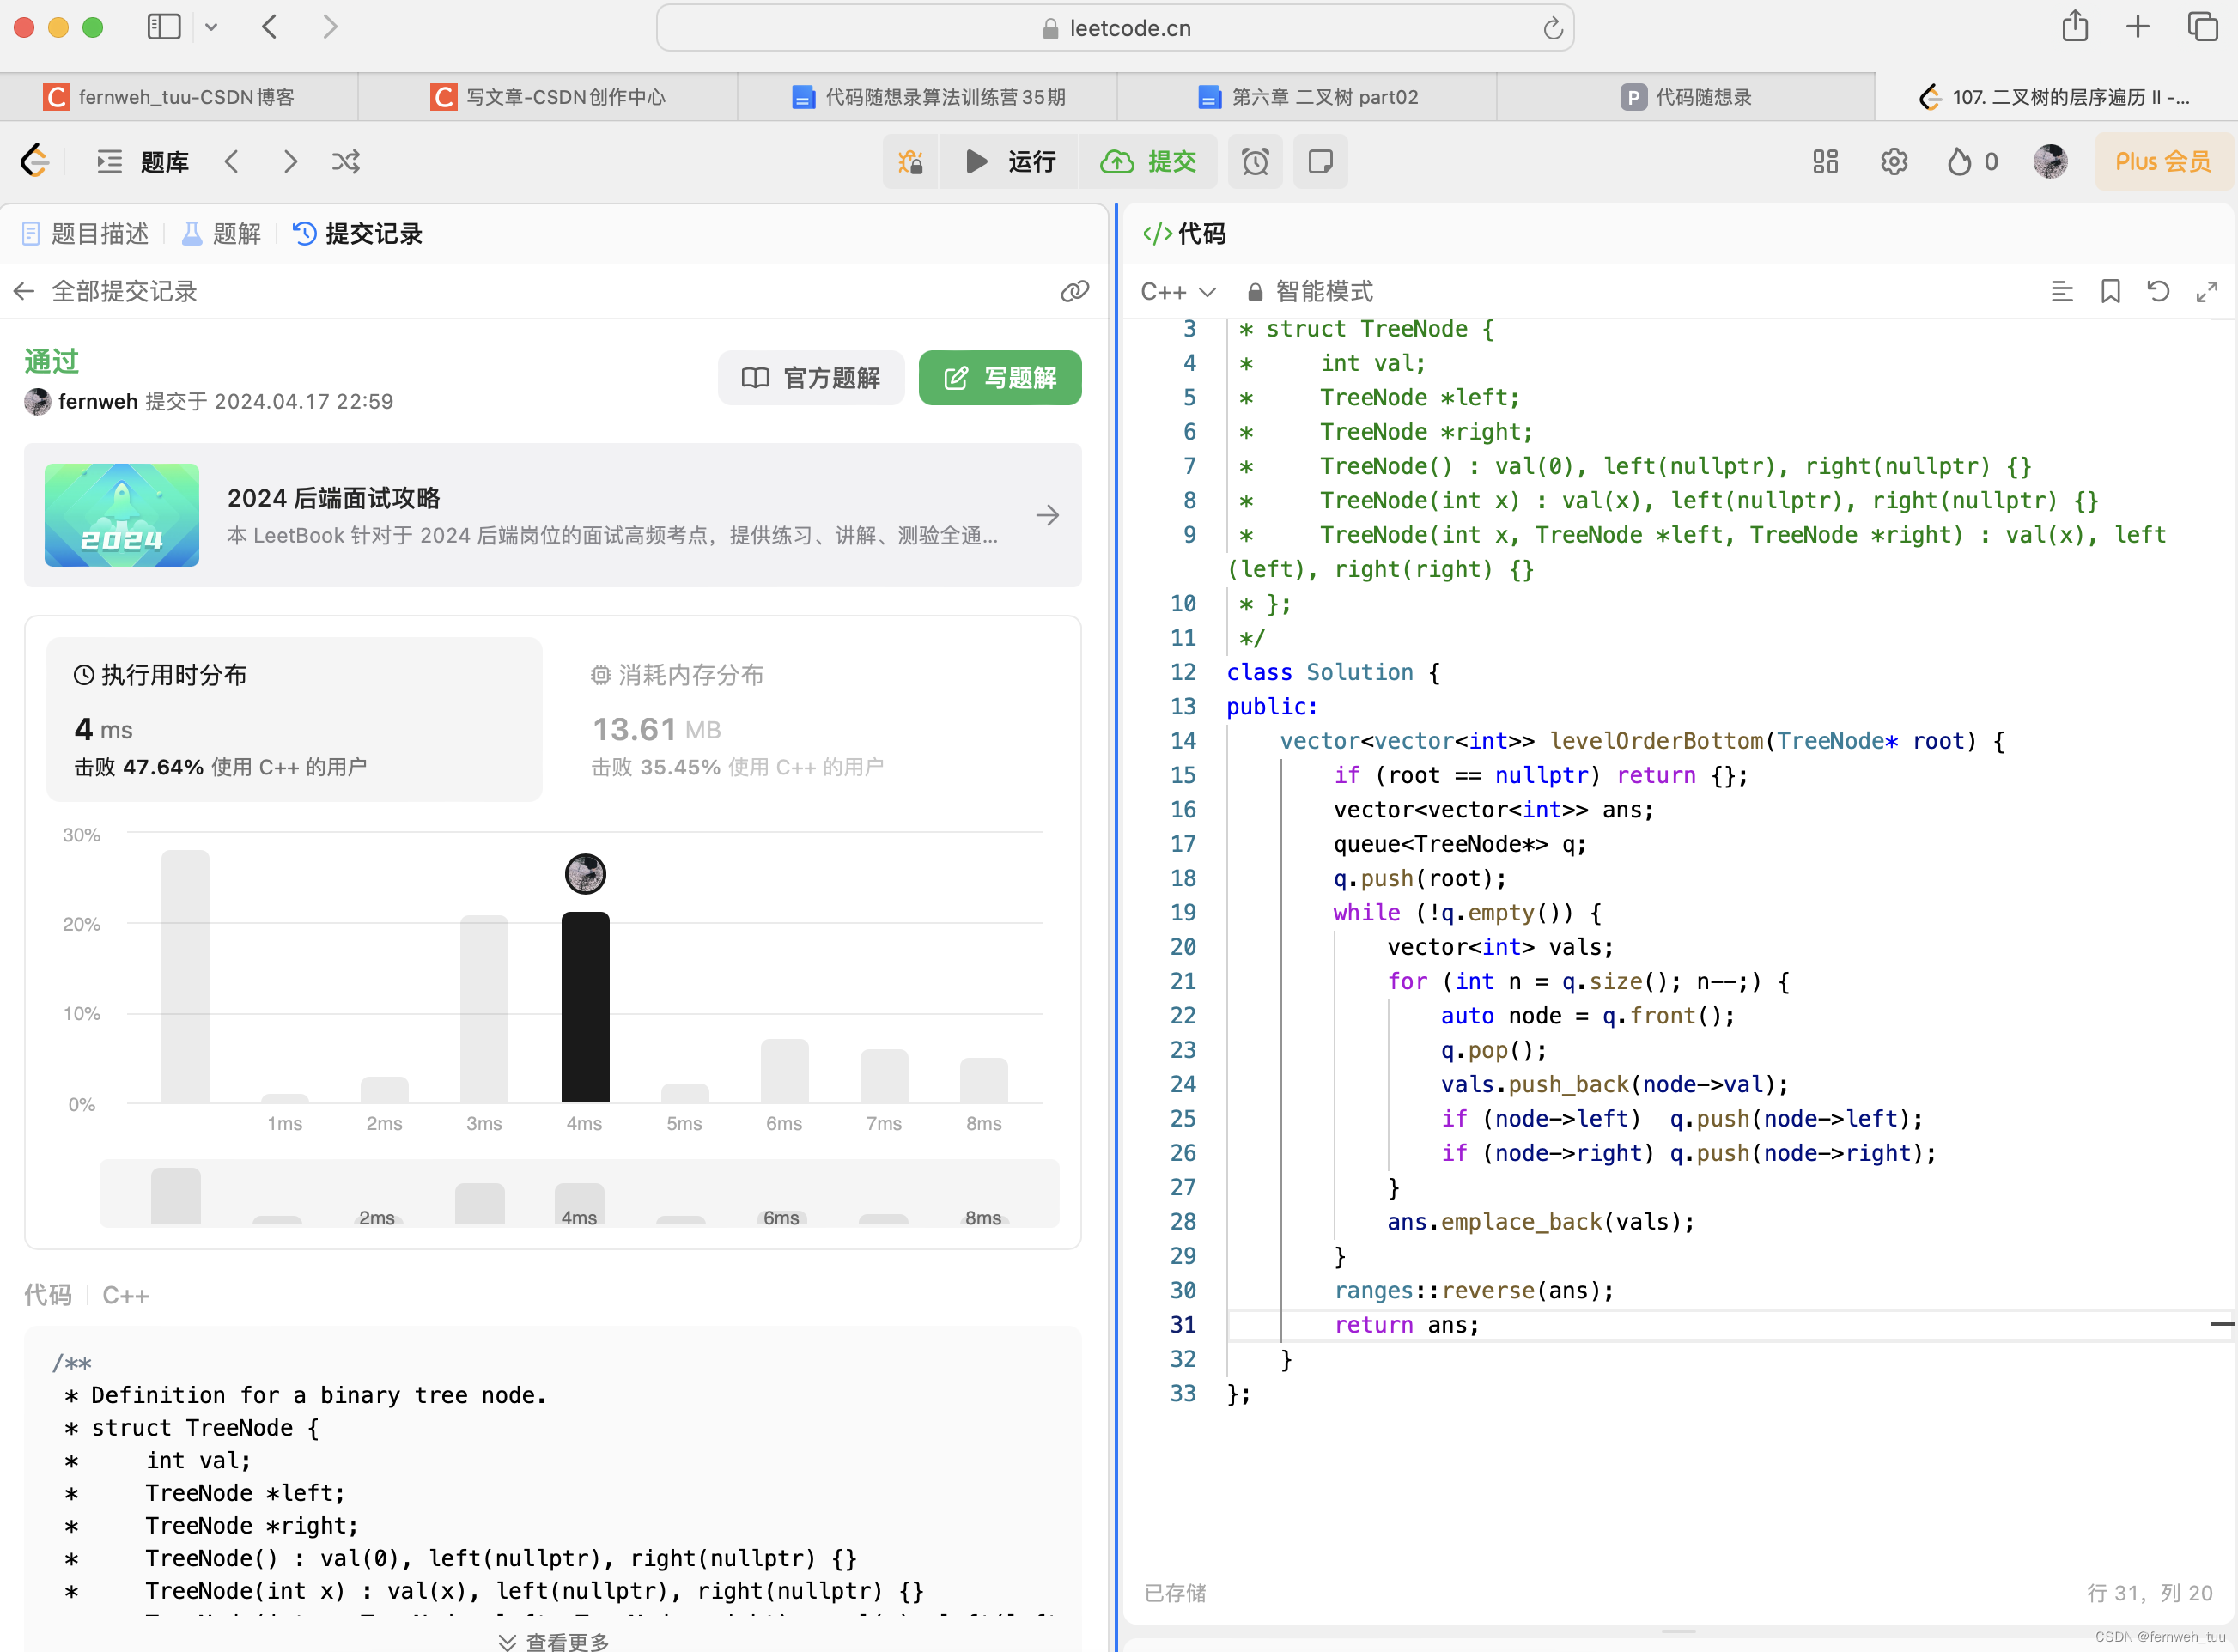Screen dimensions: 2238x1652
Task: Click the 写题解 write solution button
Action: coord(999,378)
